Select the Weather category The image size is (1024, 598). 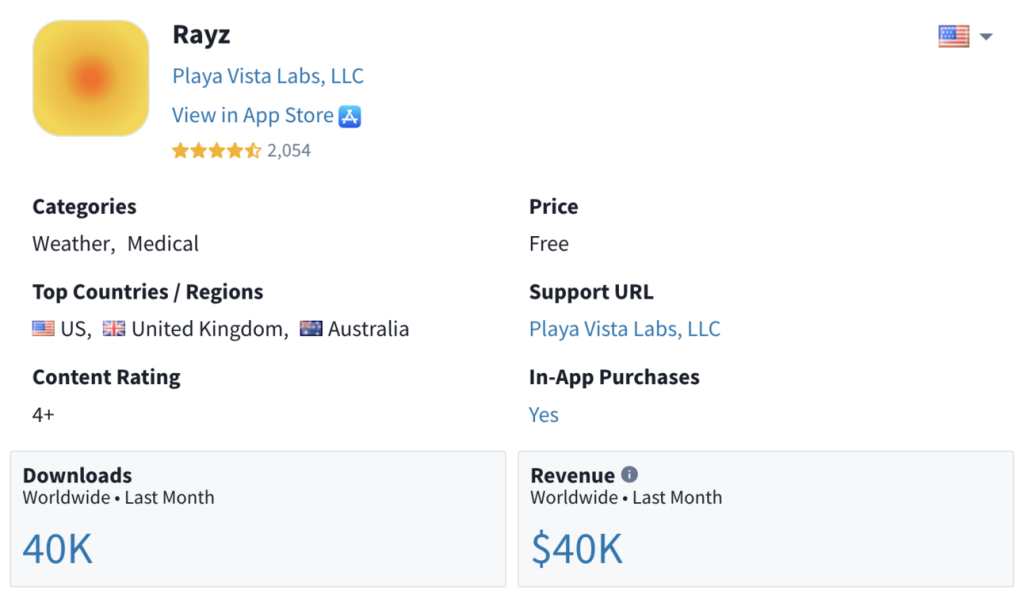(72, 244)
